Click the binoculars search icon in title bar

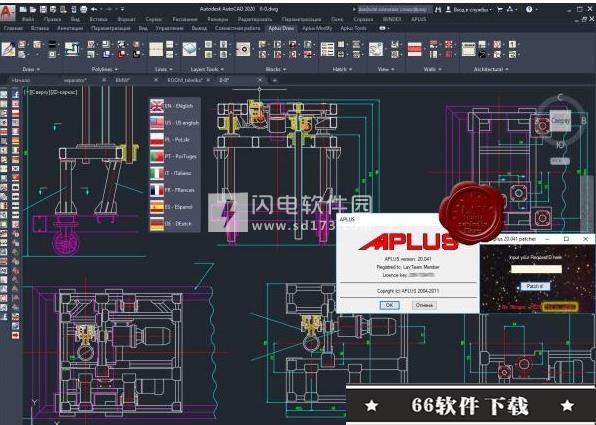(x=438, y=10)
